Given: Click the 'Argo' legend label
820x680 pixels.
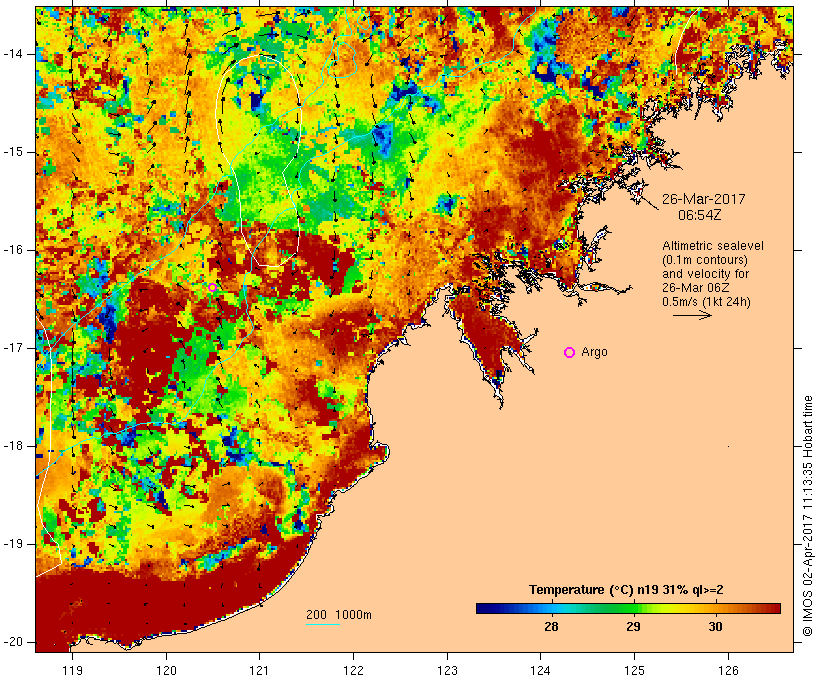Looking at the screenshot, I should [595, 353].
